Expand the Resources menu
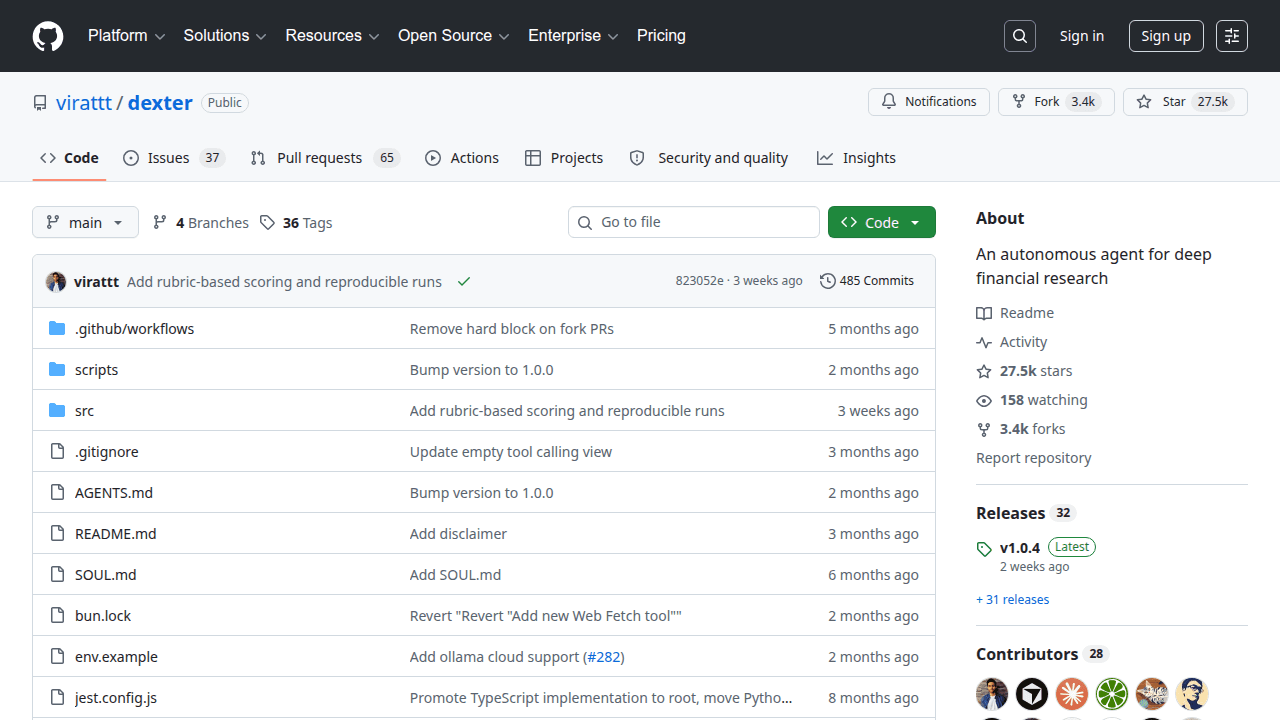This screenshot has width=1280, height=720. [x=332, y=36]
